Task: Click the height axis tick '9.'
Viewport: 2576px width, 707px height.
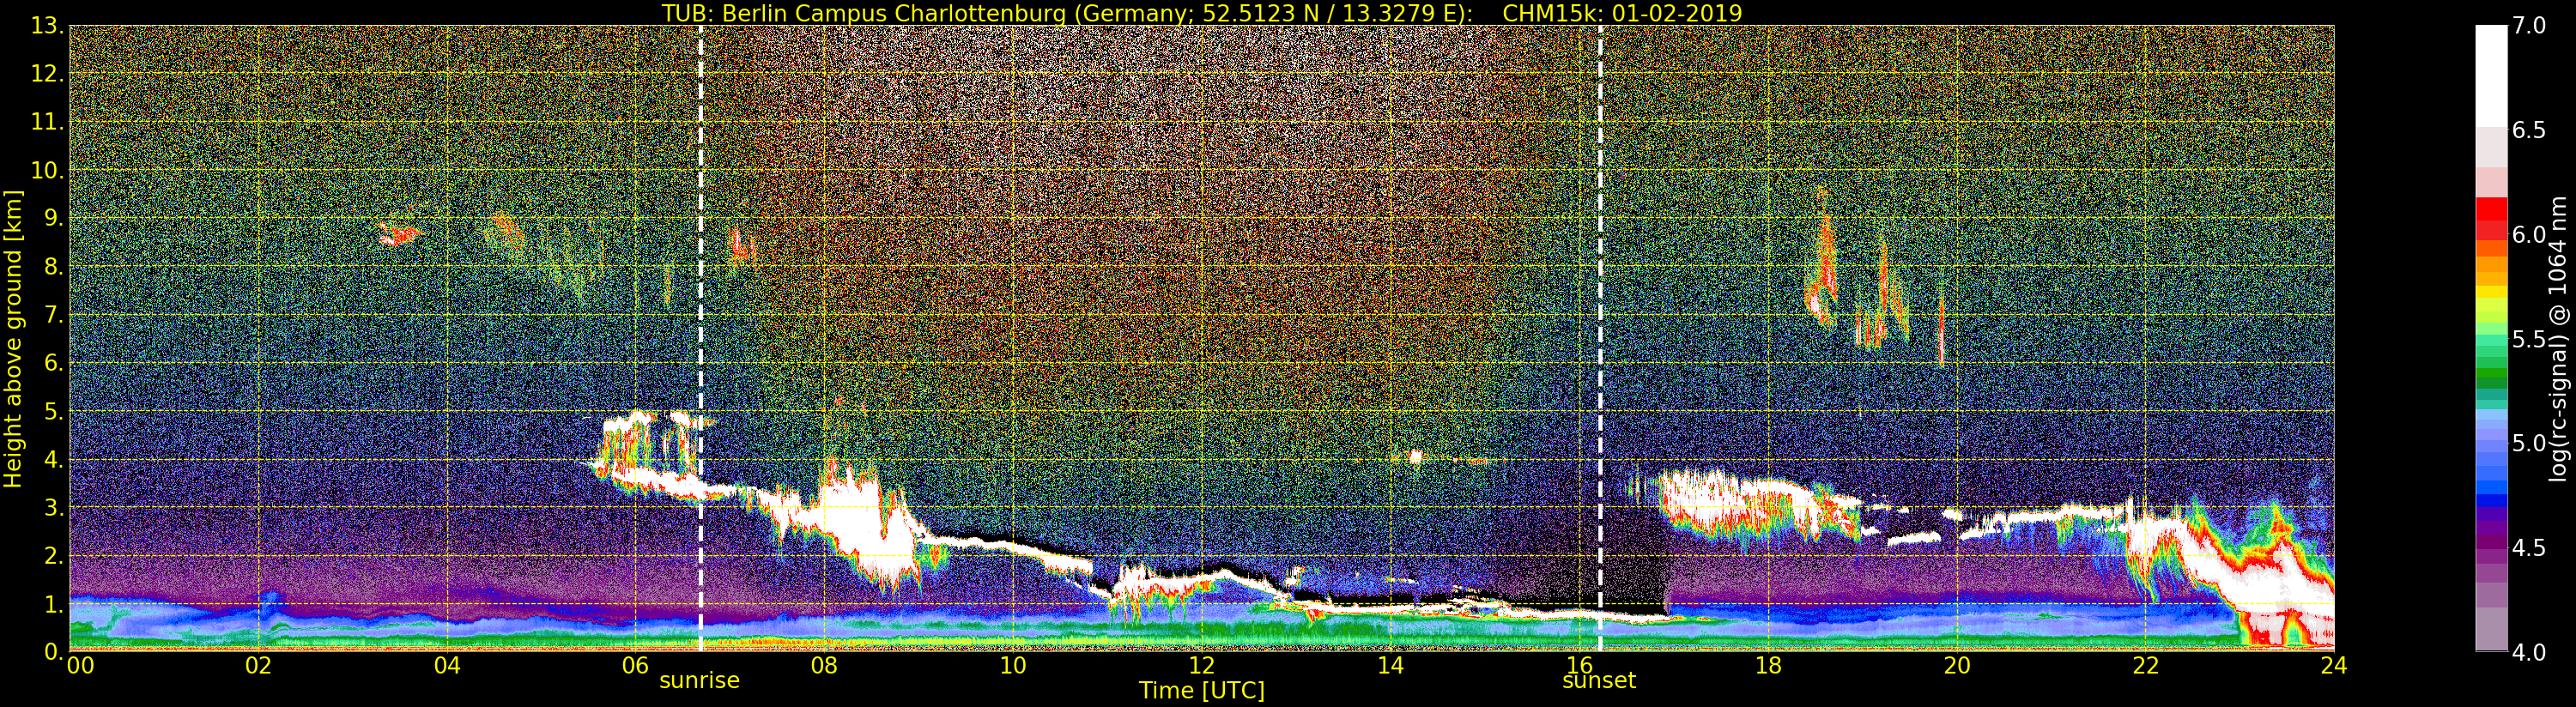Action: [x=54, y=218]
